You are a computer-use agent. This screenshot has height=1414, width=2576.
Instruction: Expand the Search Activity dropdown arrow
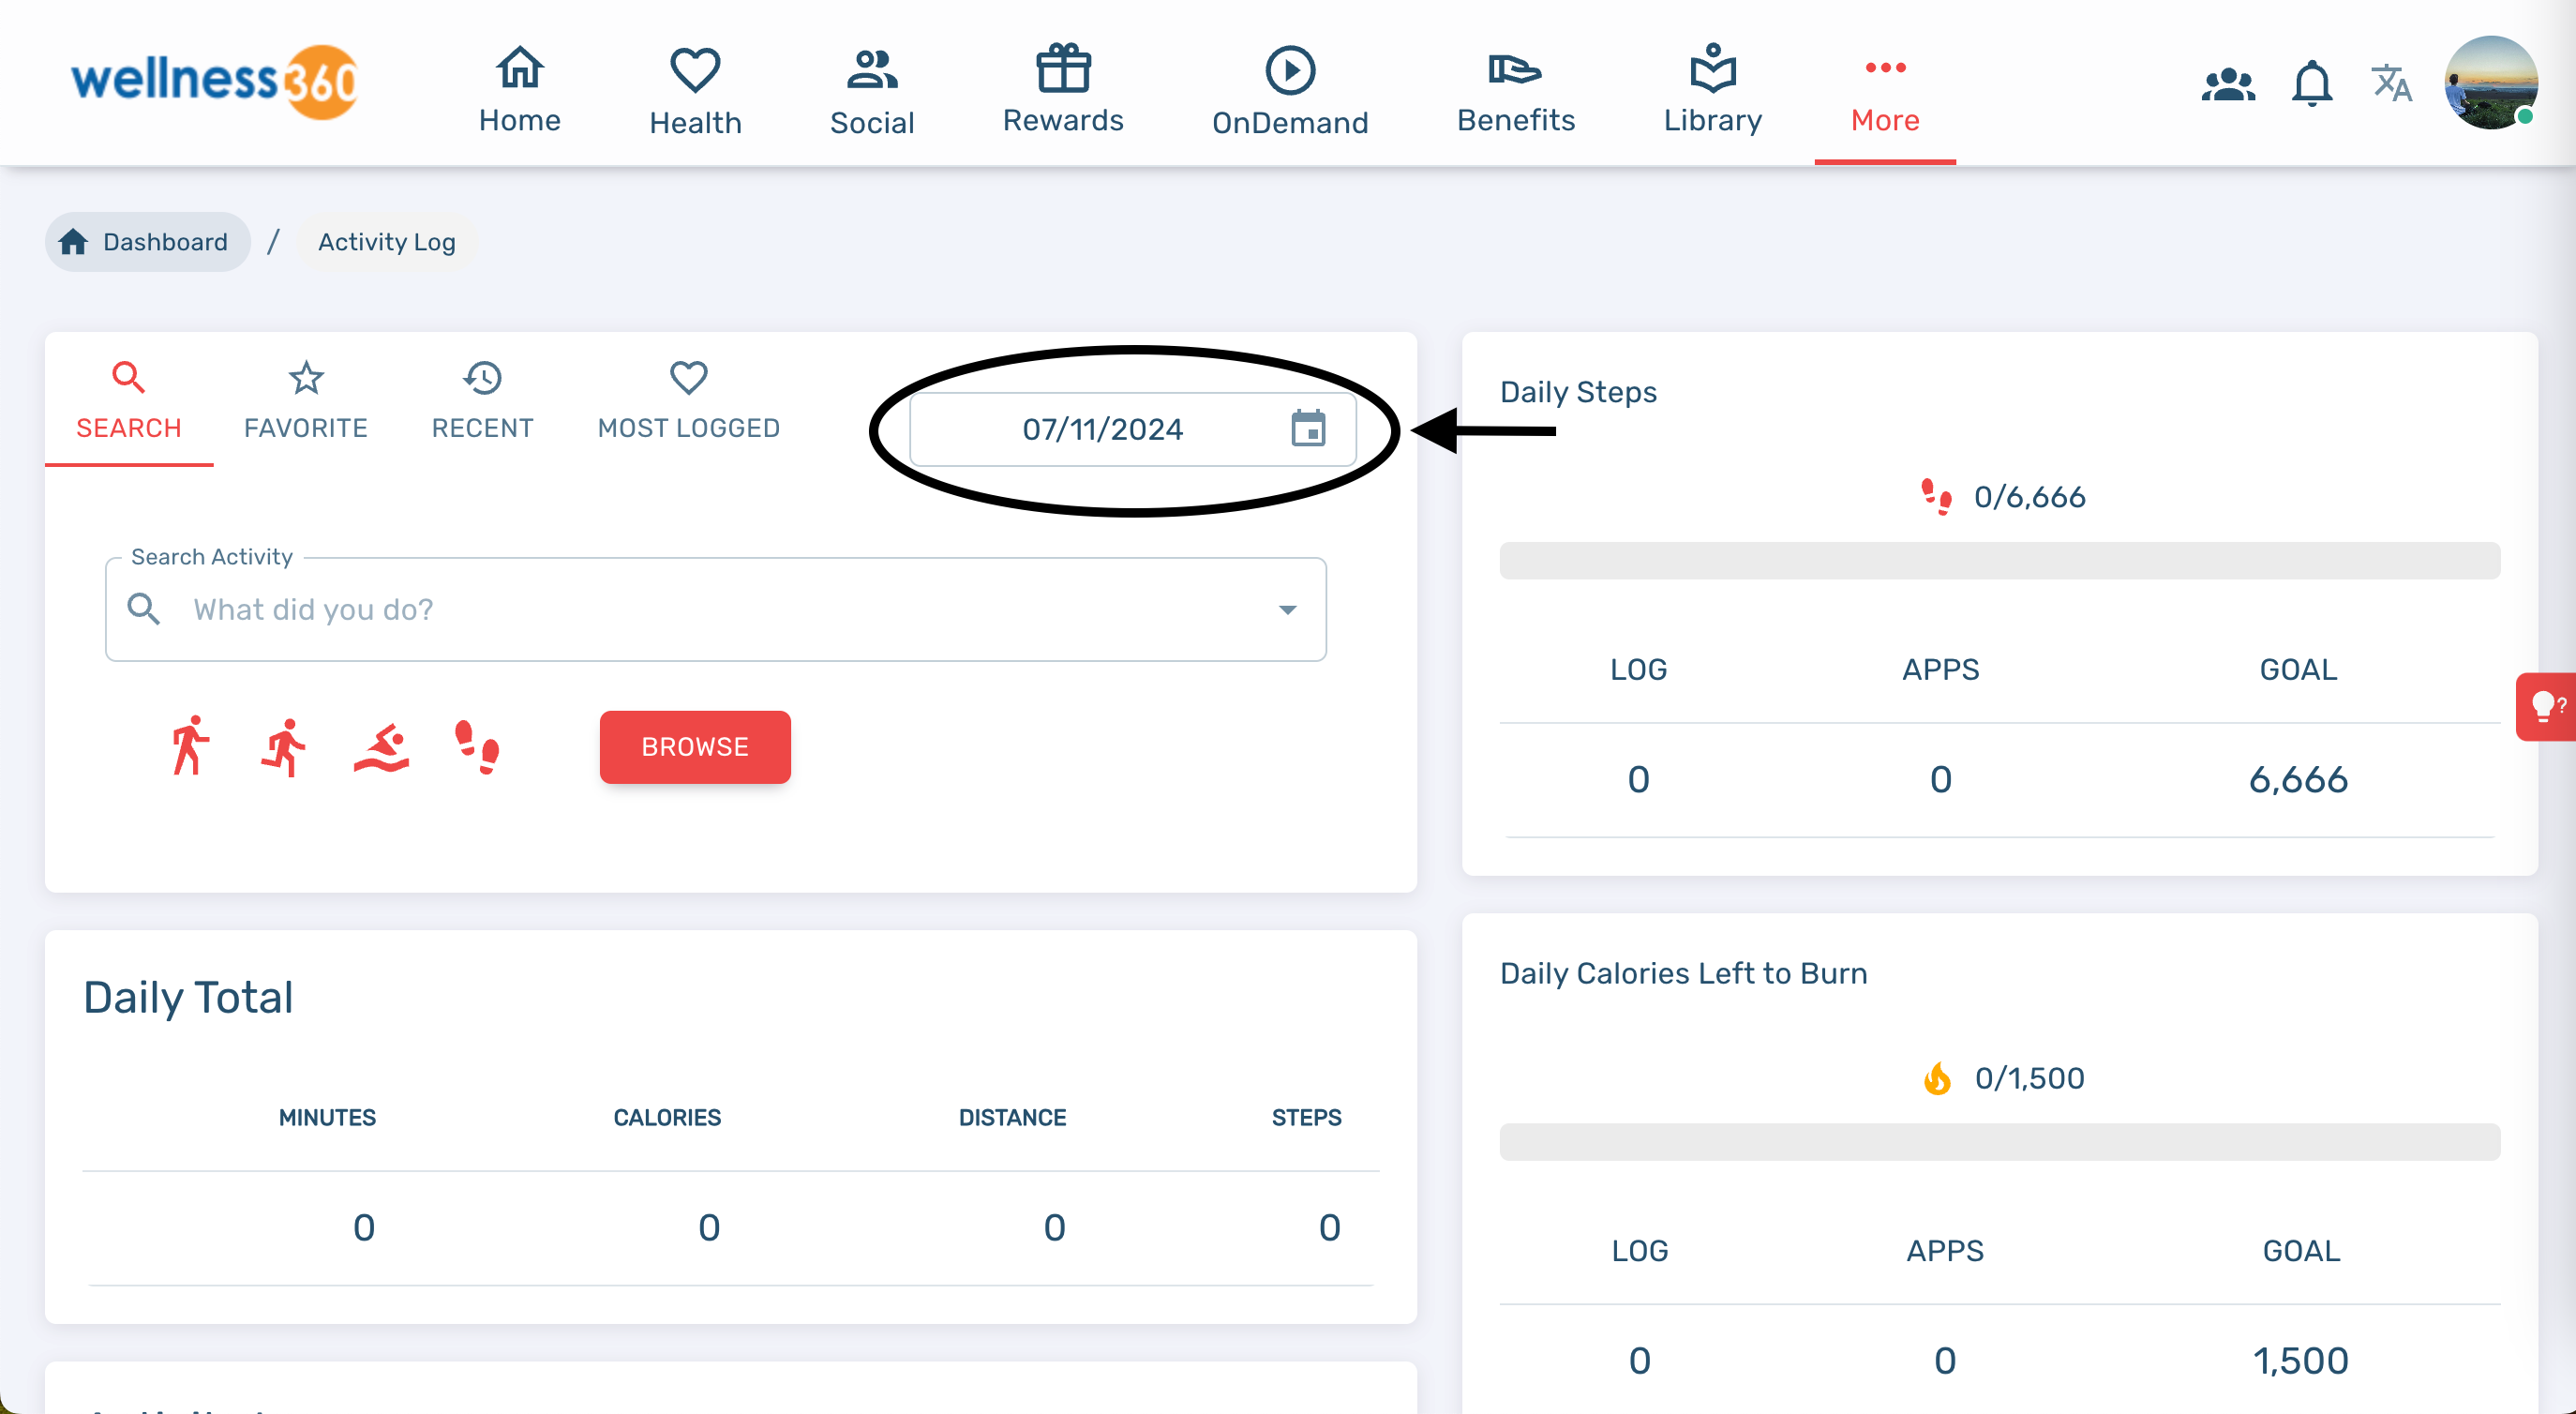coord(1287,610)
